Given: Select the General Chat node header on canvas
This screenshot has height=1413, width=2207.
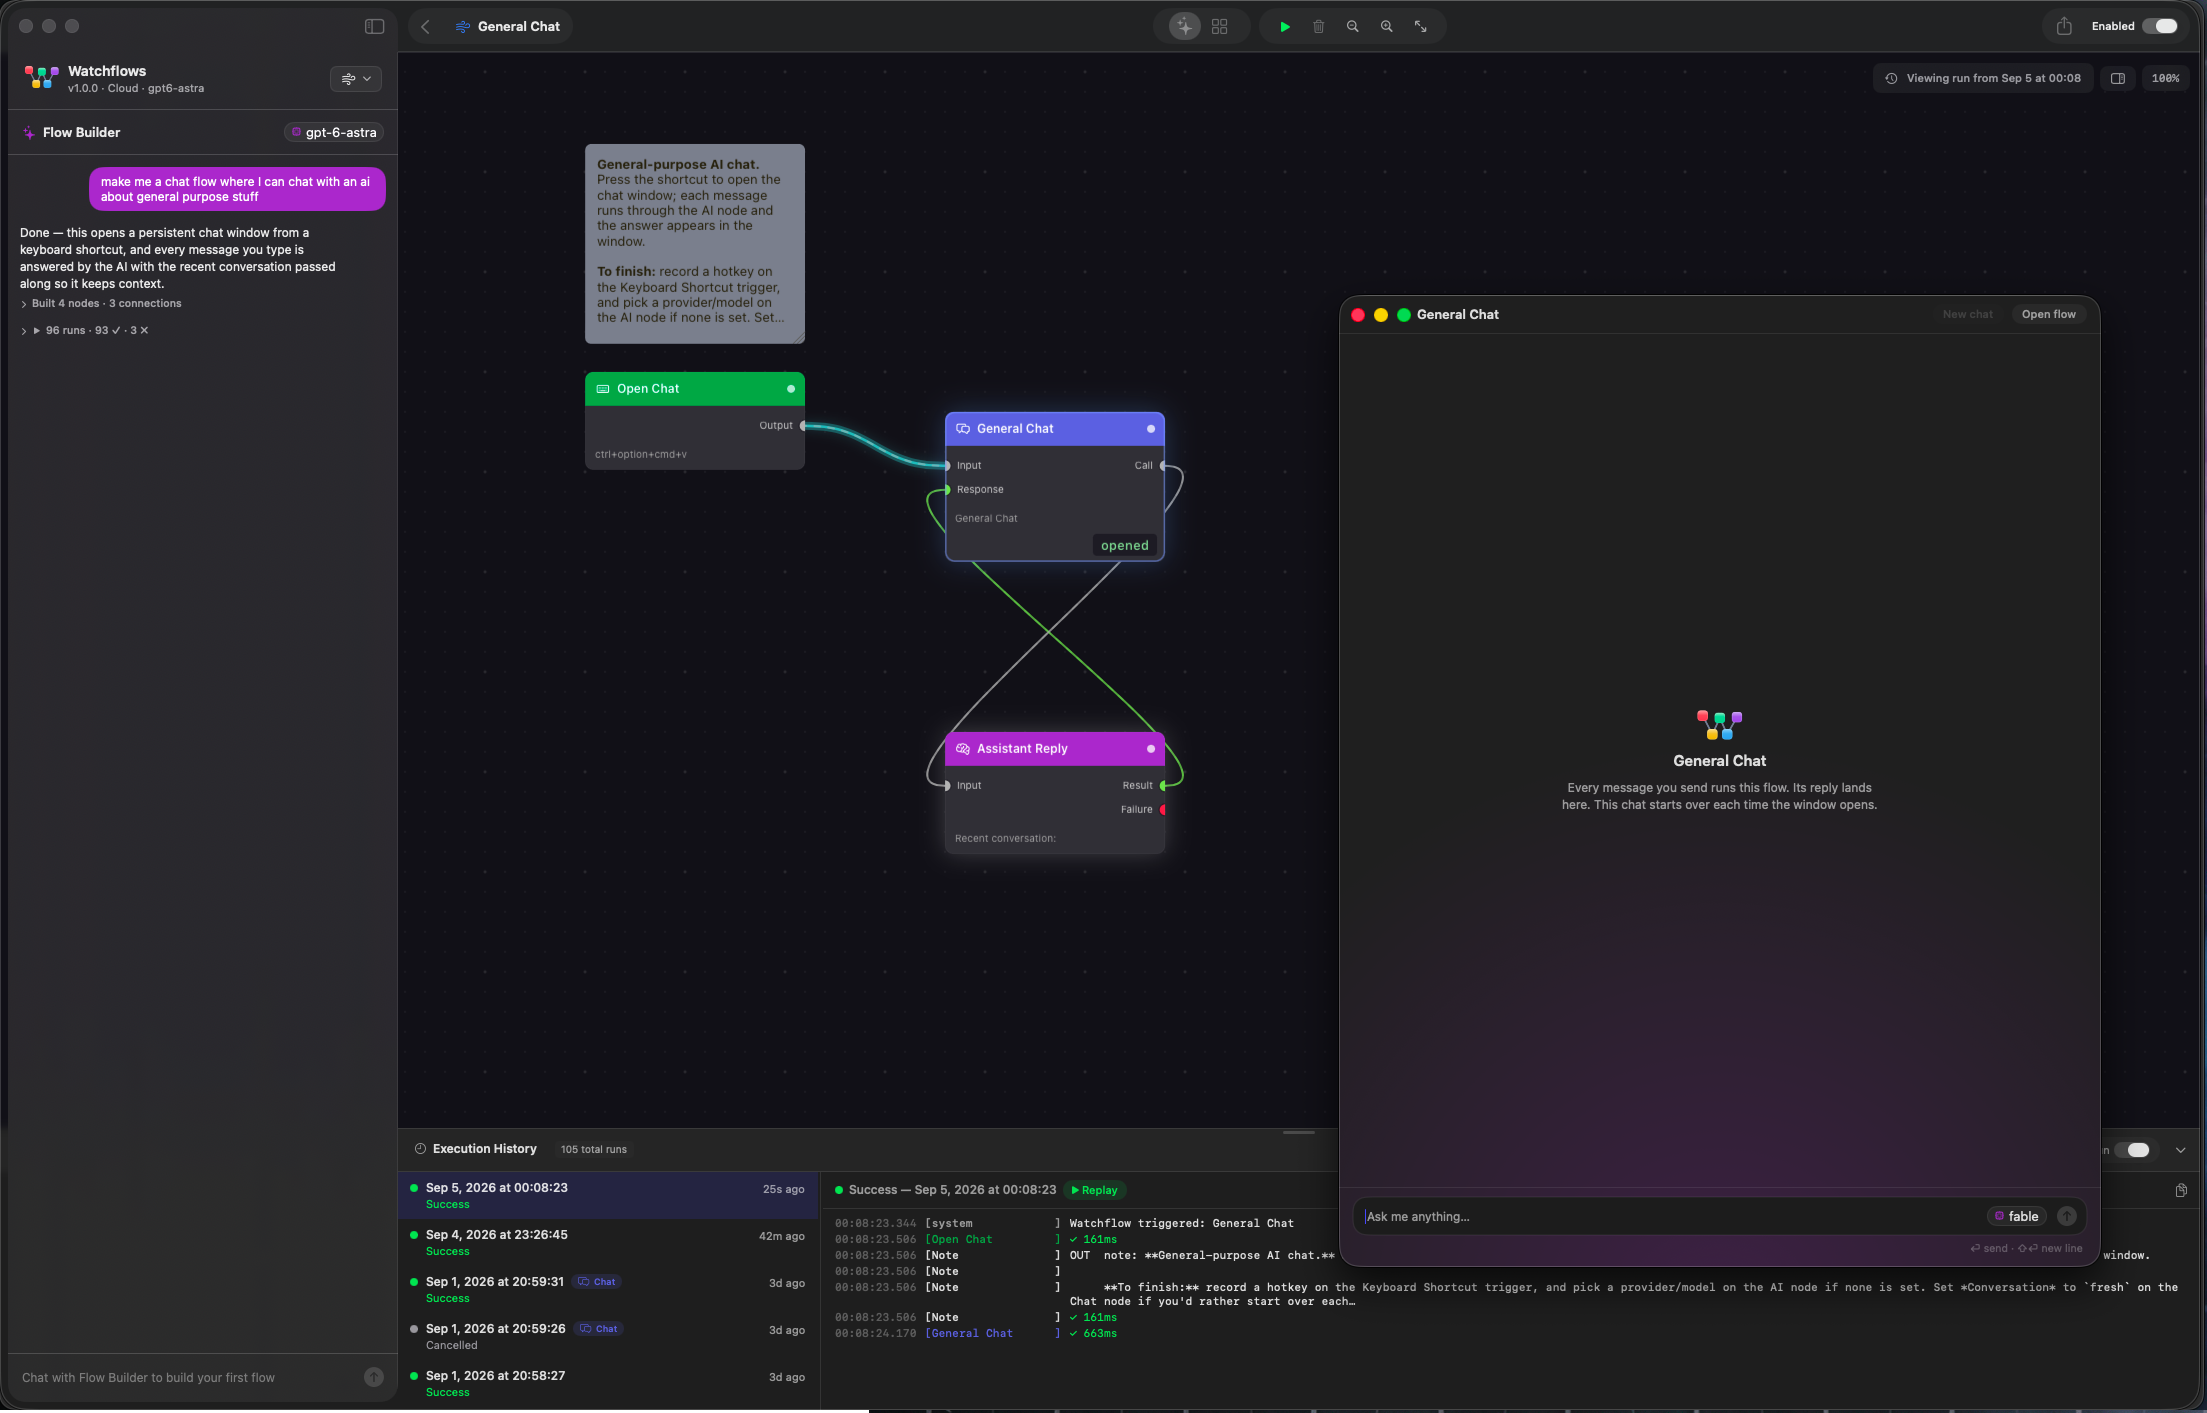Looking at the screenshot, I should click(1055, 428).
